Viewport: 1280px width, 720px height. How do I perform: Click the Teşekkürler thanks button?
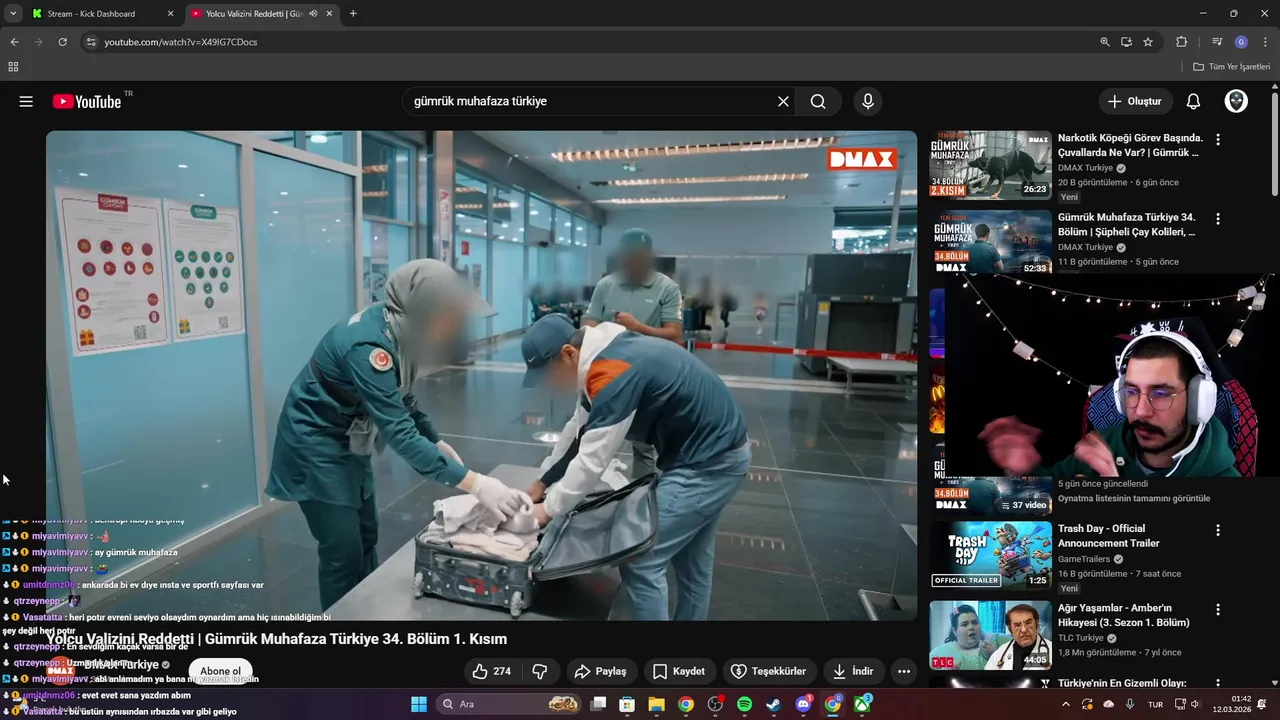coord(768,671)
